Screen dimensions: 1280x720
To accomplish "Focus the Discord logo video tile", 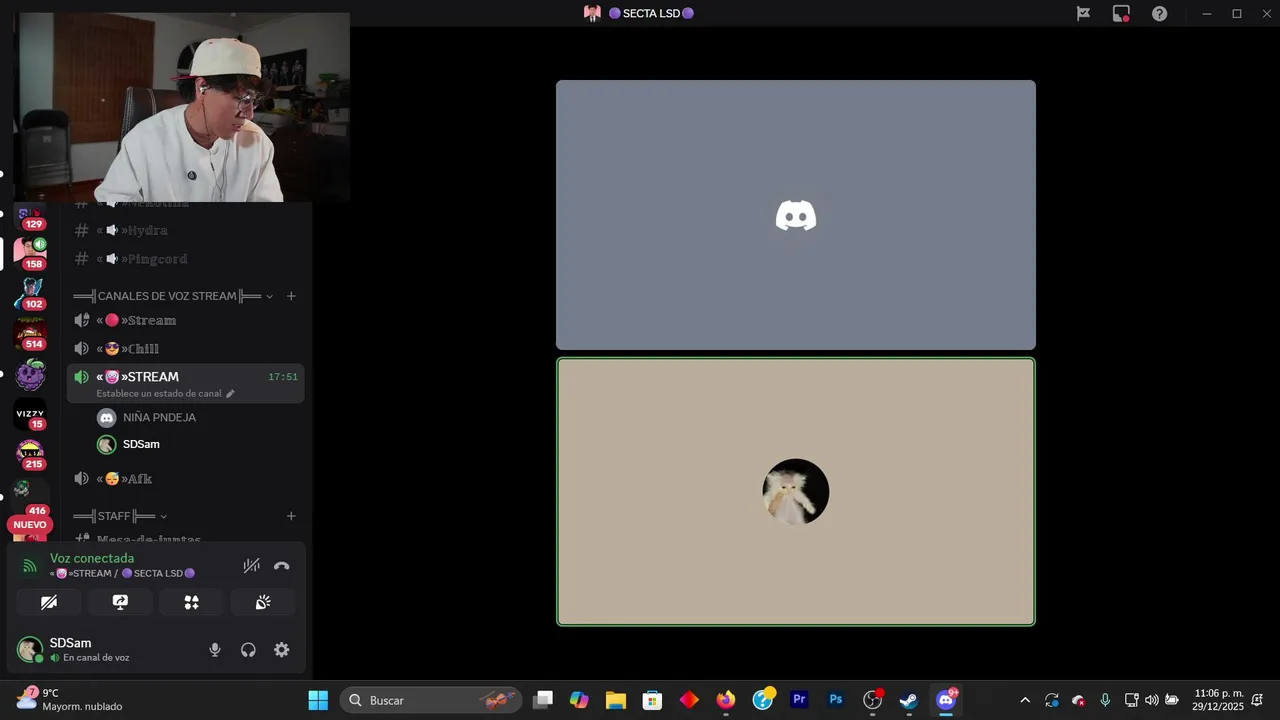I will click(796, 215).
